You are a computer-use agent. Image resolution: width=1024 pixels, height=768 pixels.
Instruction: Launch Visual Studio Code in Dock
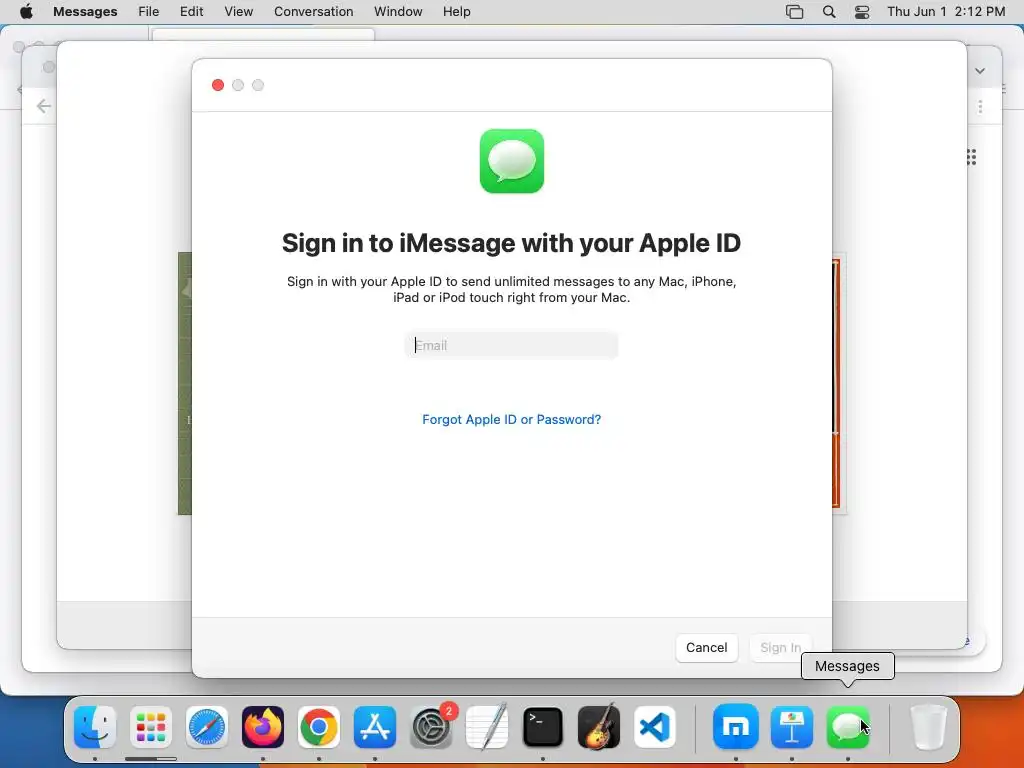pyautogui.click(x=655, y=727)
